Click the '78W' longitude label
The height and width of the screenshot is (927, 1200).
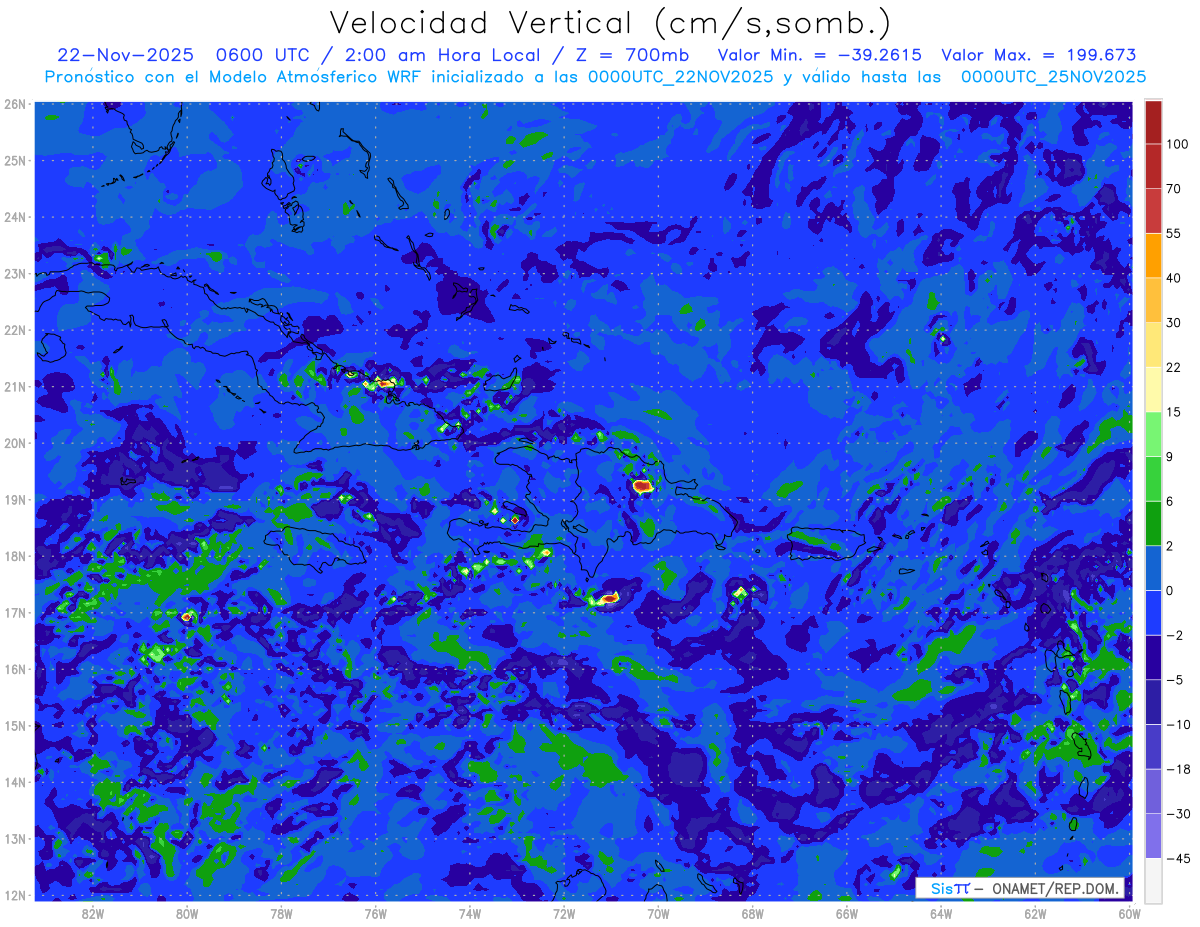click(x=281, y=913)
